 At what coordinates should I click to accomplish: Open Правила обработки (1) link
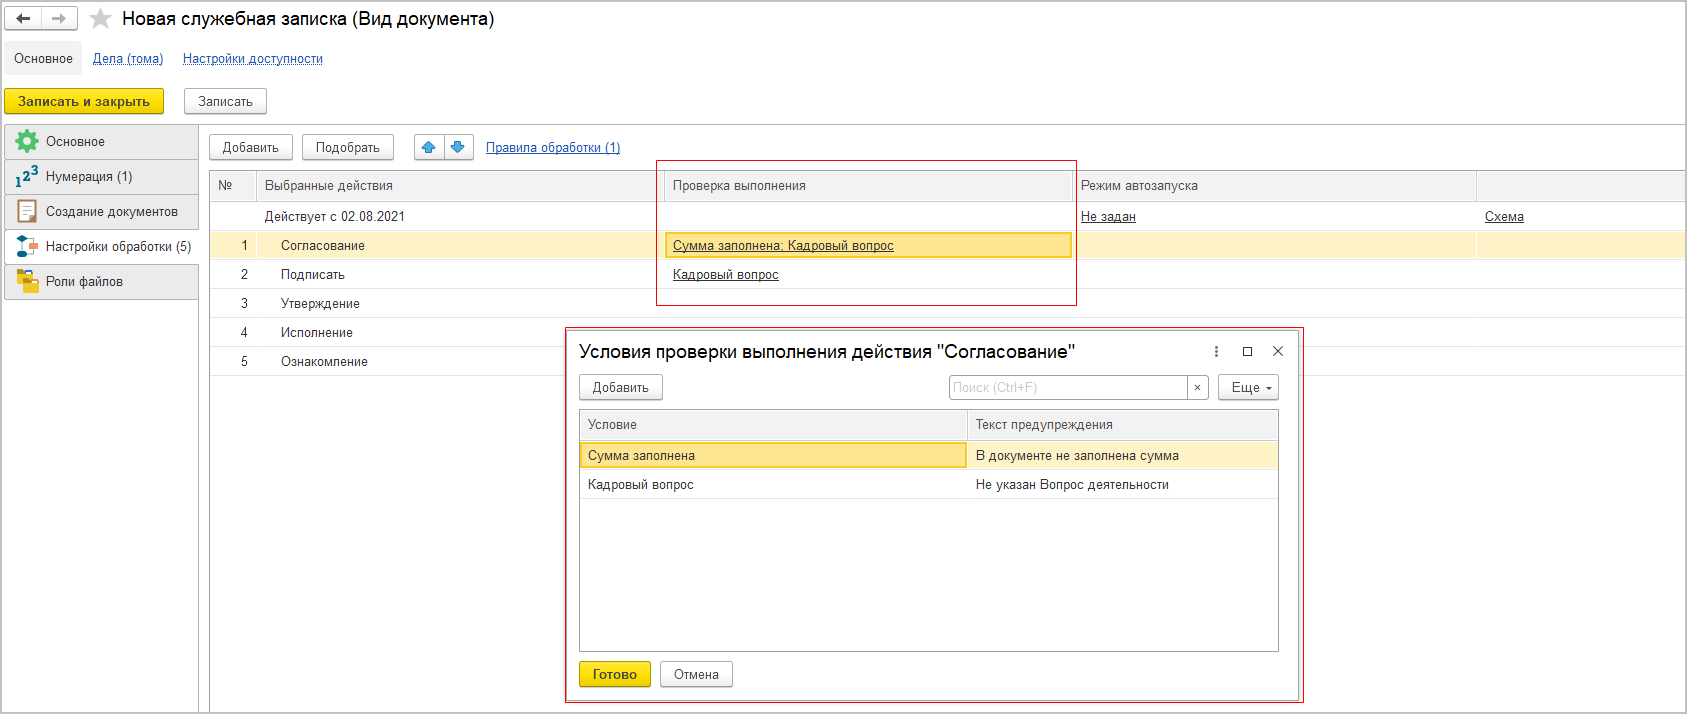(552, 148)
